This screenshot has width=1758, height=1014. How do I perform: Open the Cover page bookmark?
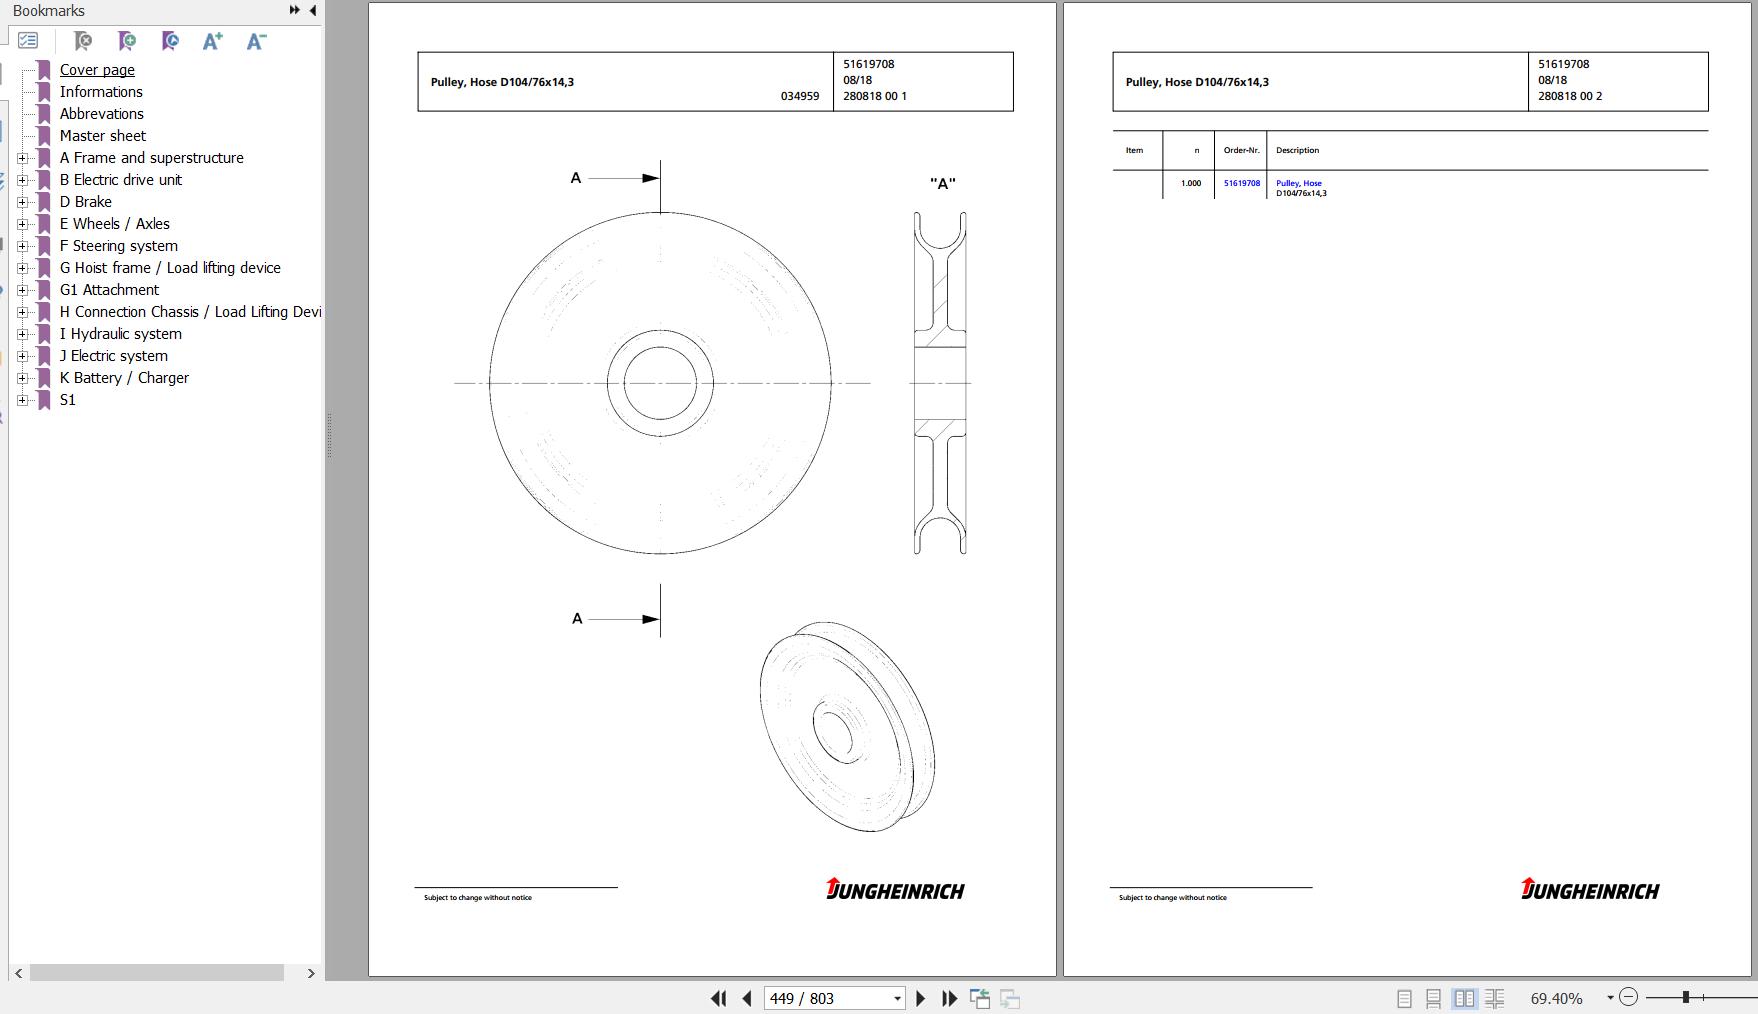pyautogui.click(x=97, y=70)
